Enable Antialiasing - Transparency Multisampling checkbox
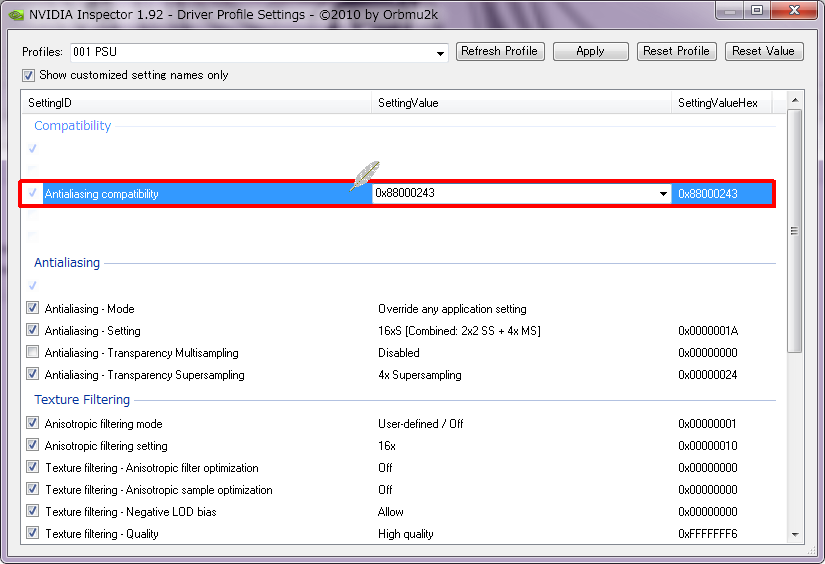Viewport: 825px width, 564px height. 33,352
